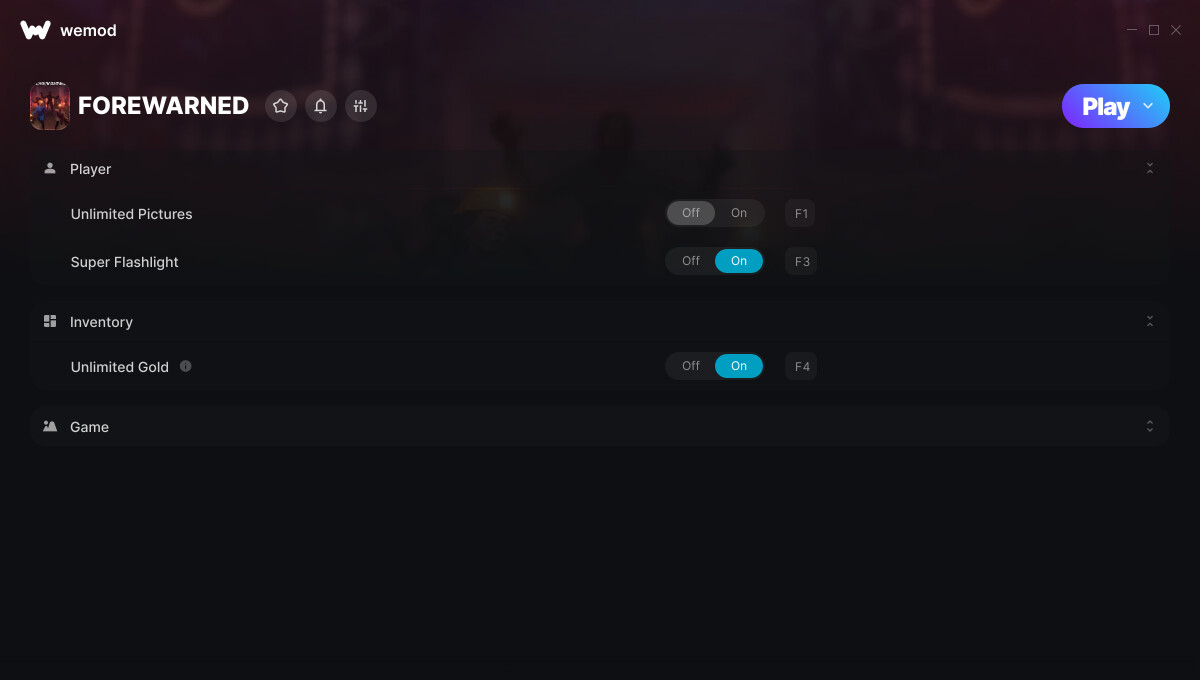The image size is (1200, 680).
Task: Change the F1 hotkey for Unlimited Pictures
Action: click(801, 213)
